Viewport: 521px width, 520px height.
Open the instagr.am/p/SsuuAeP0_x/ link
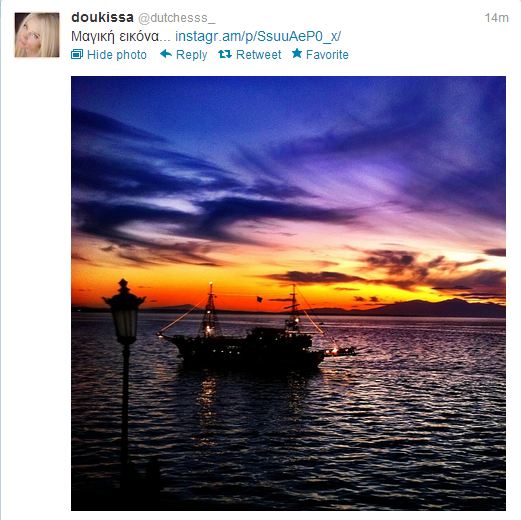[258, 36]
